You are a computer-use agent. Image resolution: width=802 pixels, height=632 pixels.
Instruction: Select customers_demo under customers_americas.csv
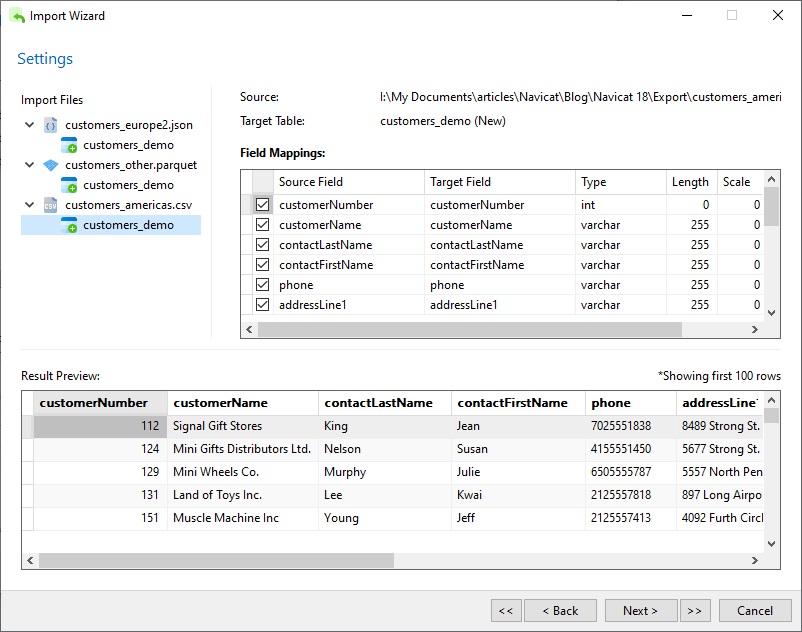coord(128,225)
